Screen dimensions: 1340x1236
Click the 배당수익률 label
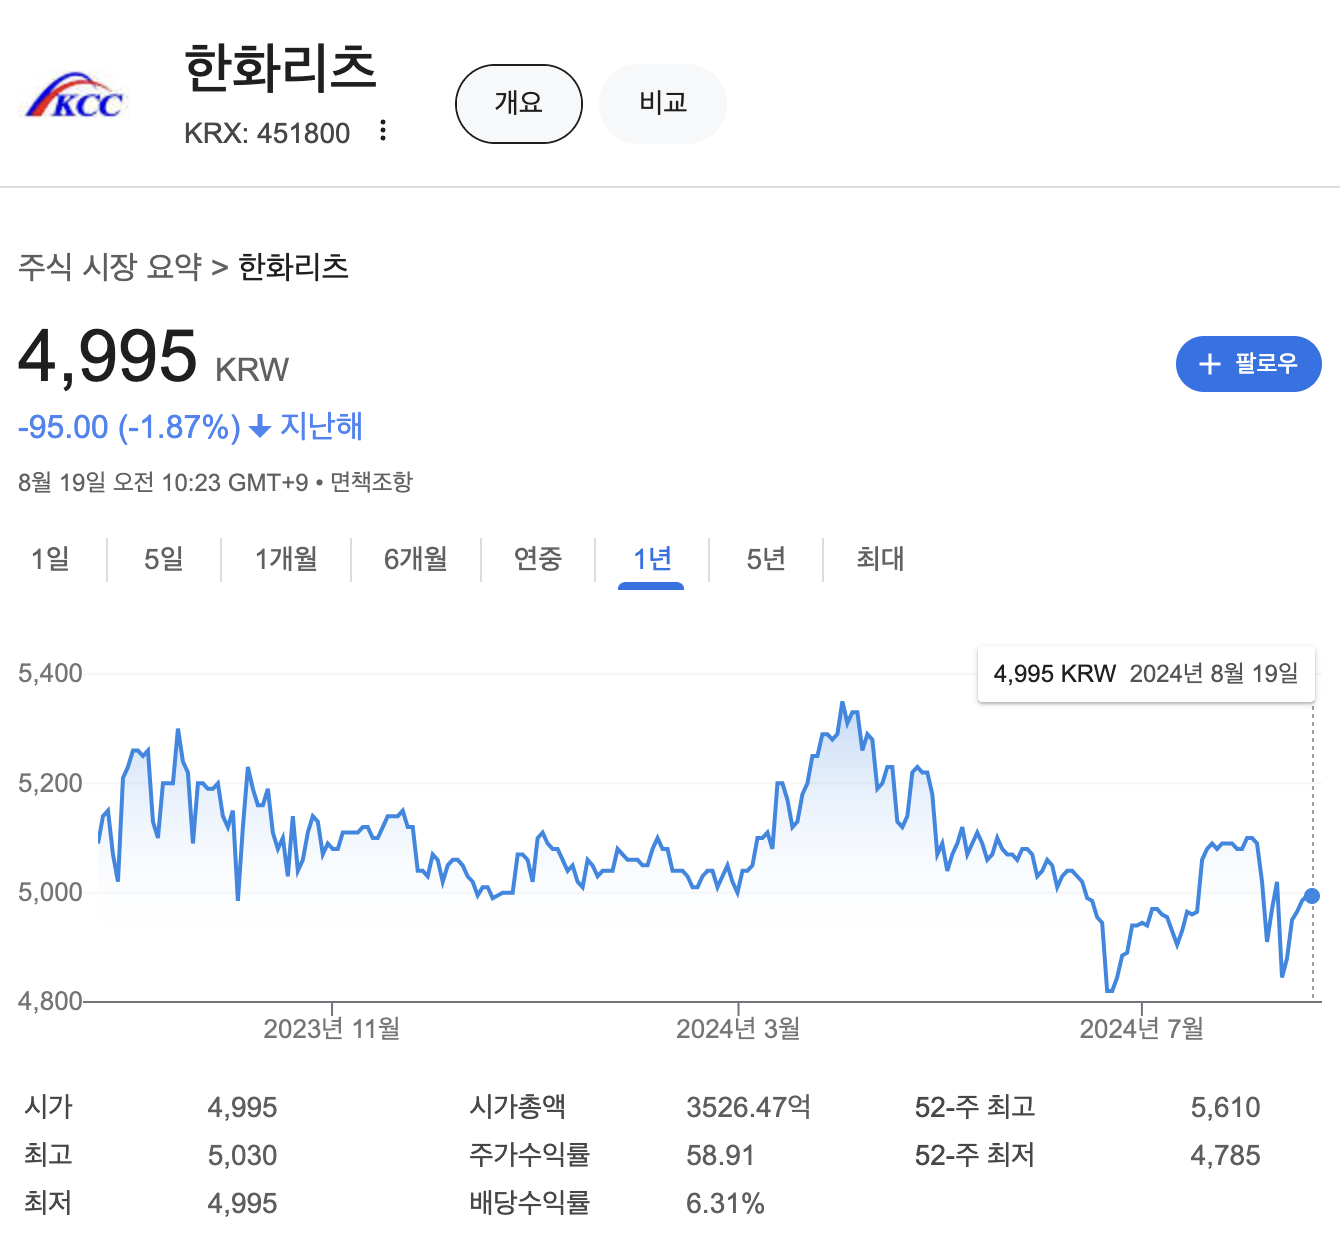tap(530, 1203)
